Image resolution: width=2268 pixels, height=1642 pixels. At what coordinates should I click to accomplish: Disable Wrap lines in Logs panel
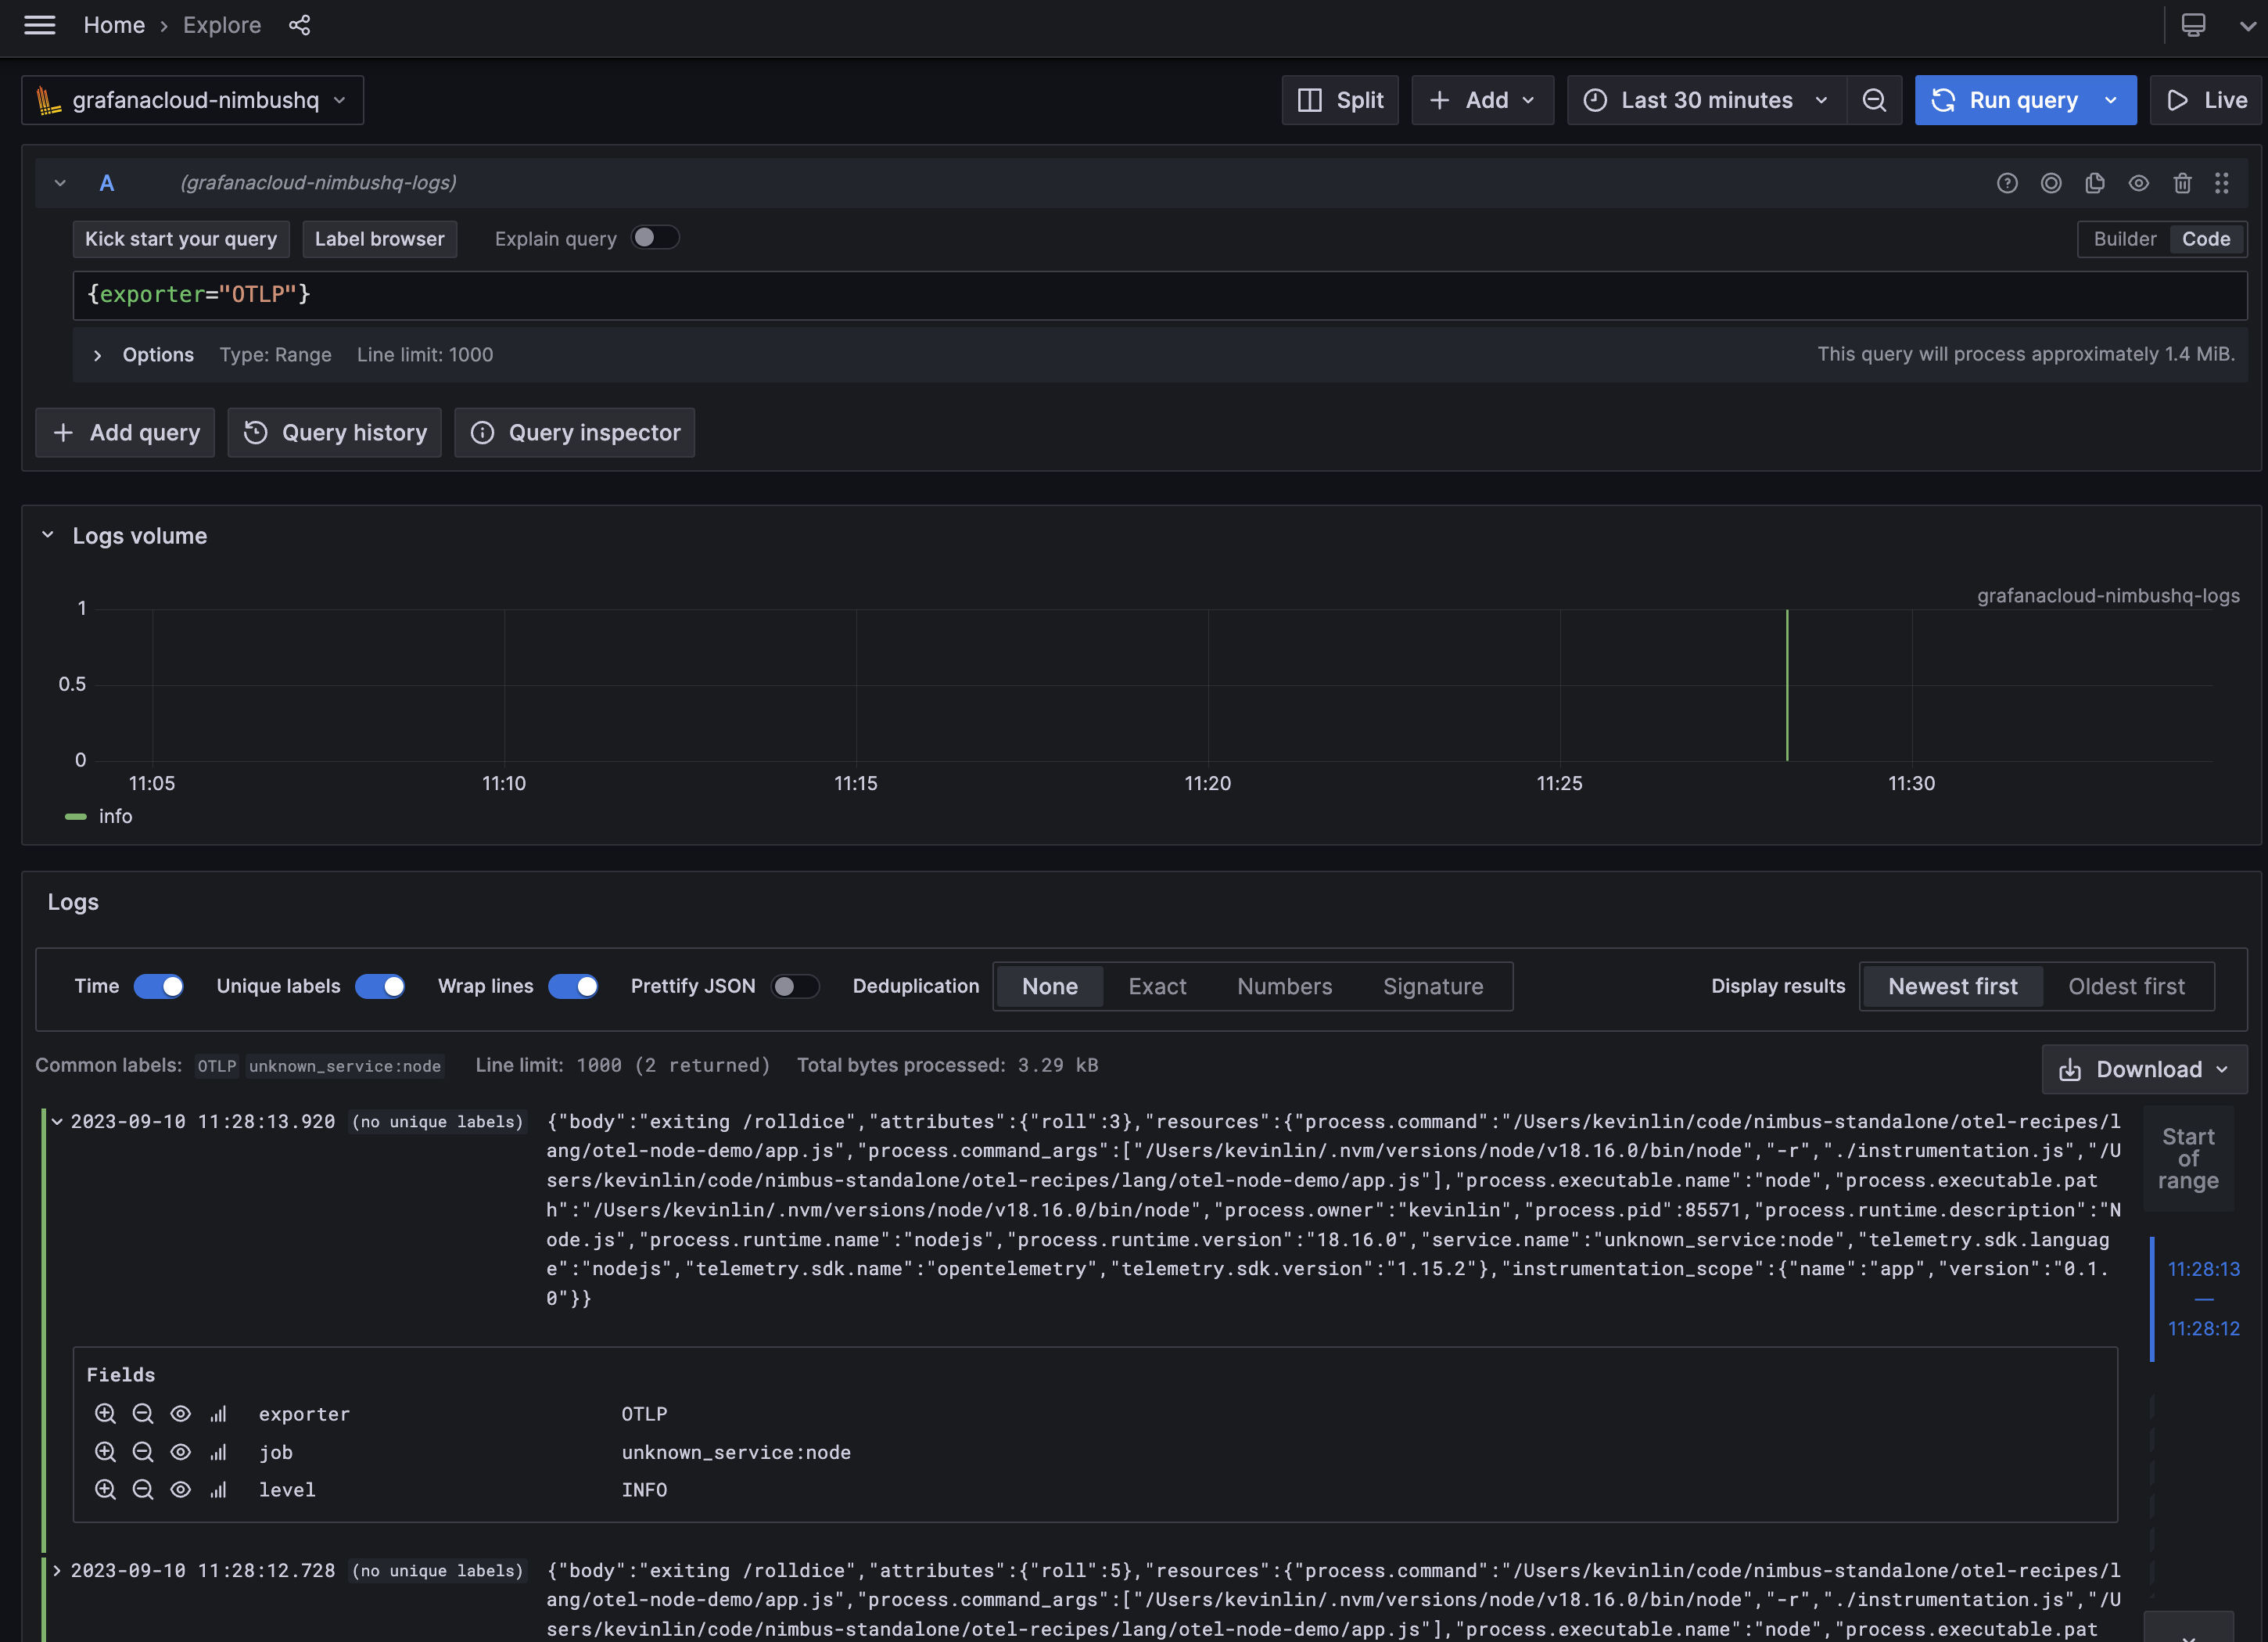point(573,985)
